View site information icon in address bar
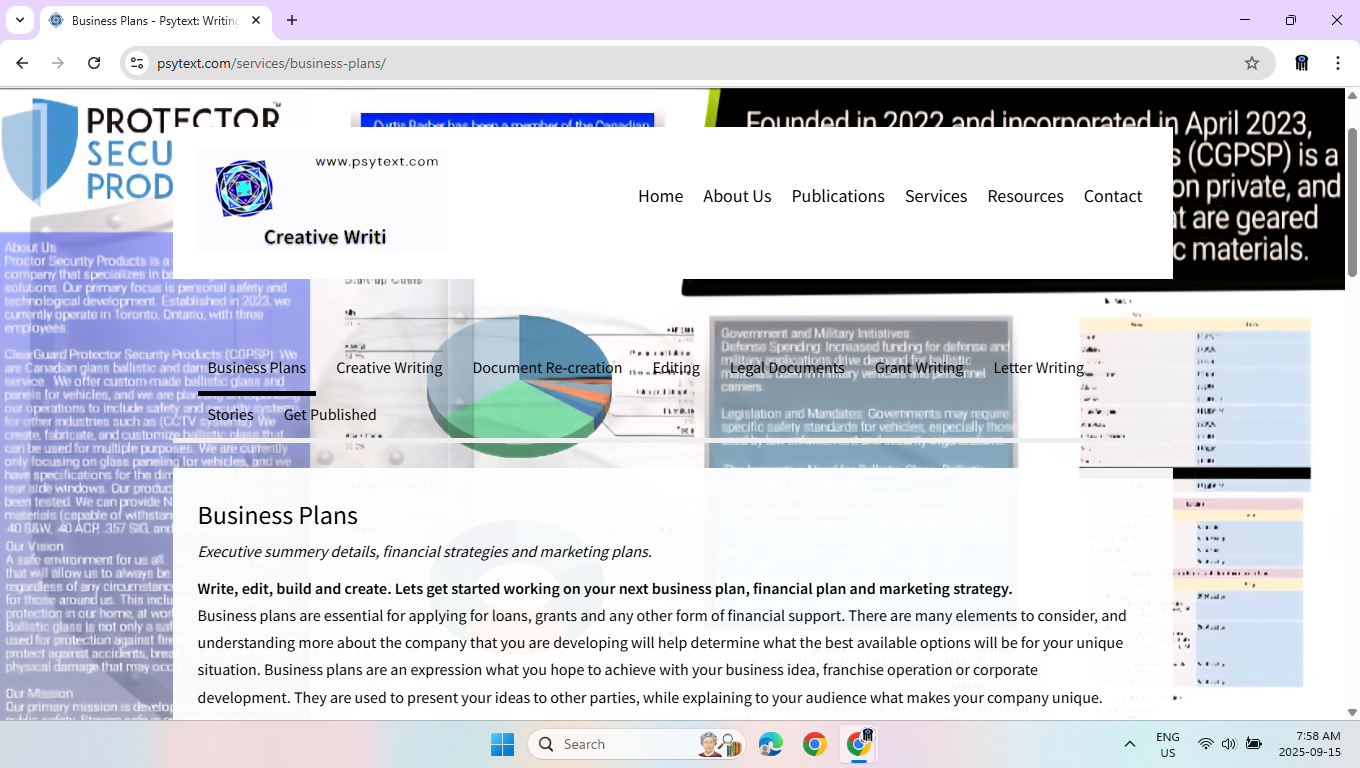This screenshot has height=768, width=1360. tap(137, 63)
